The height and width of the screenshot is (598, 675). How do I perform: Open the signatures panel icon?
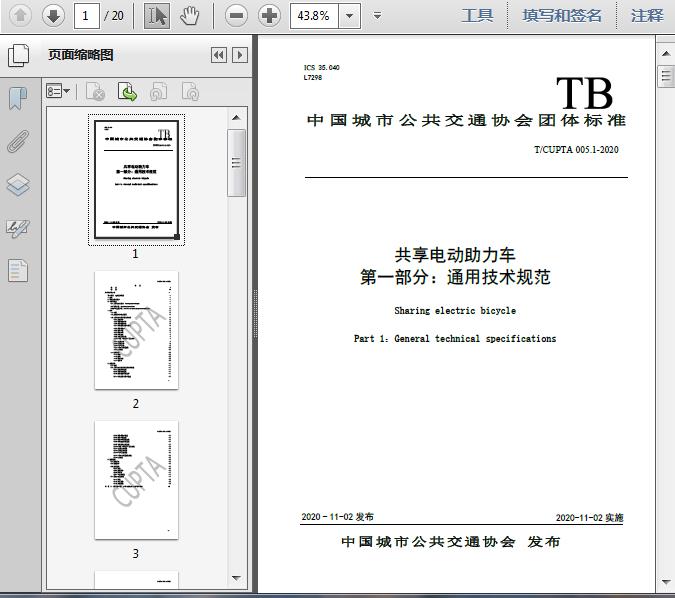[x=18, y=229]
